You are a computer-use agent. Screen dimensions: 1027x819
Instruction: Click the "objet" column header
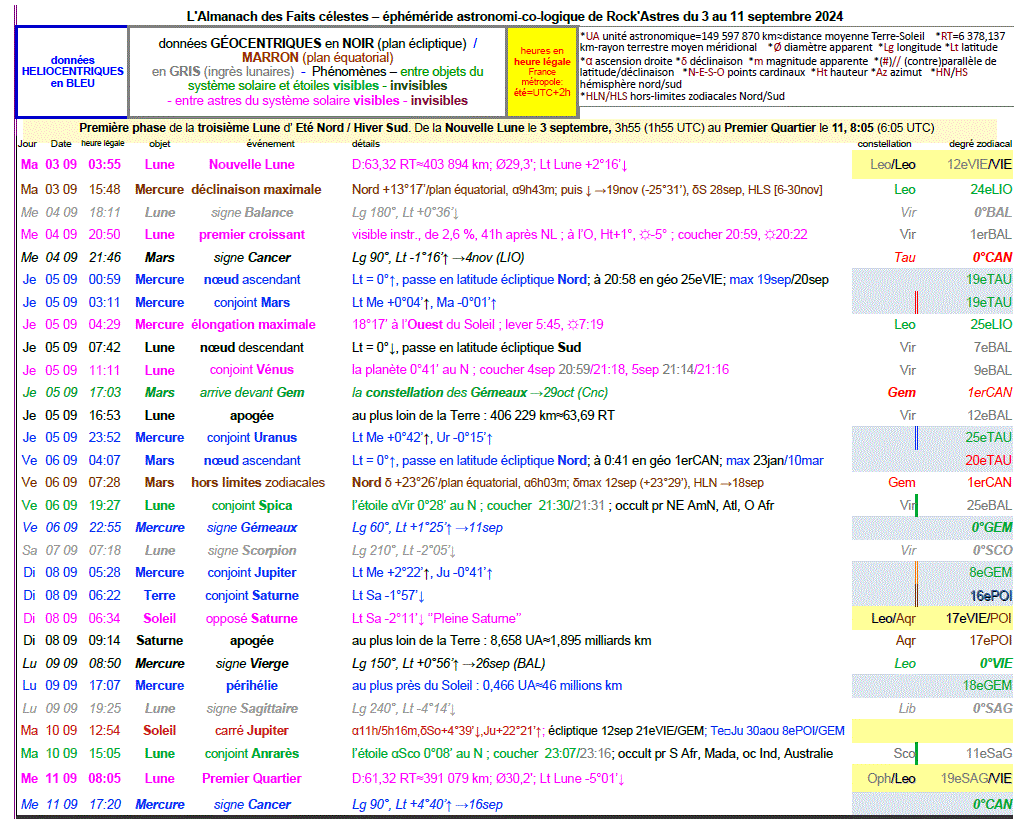160,143
